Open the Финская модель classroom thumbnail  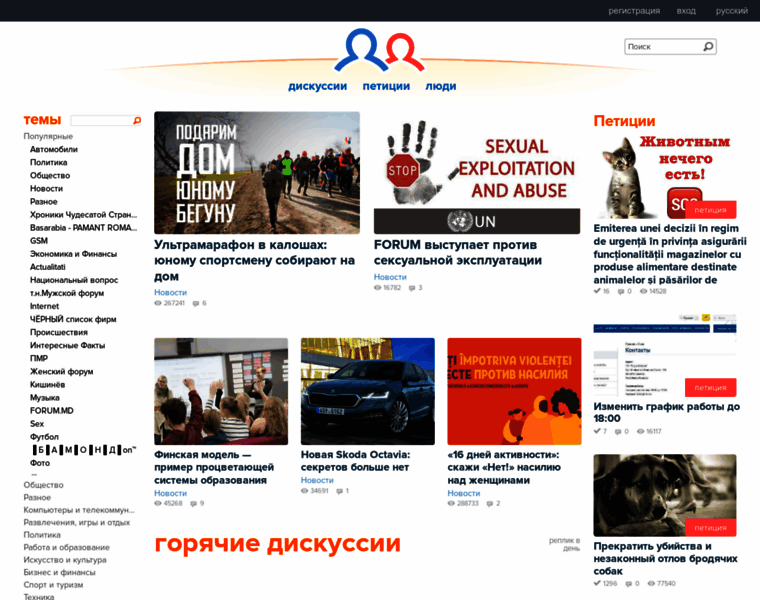pos(221,392)
